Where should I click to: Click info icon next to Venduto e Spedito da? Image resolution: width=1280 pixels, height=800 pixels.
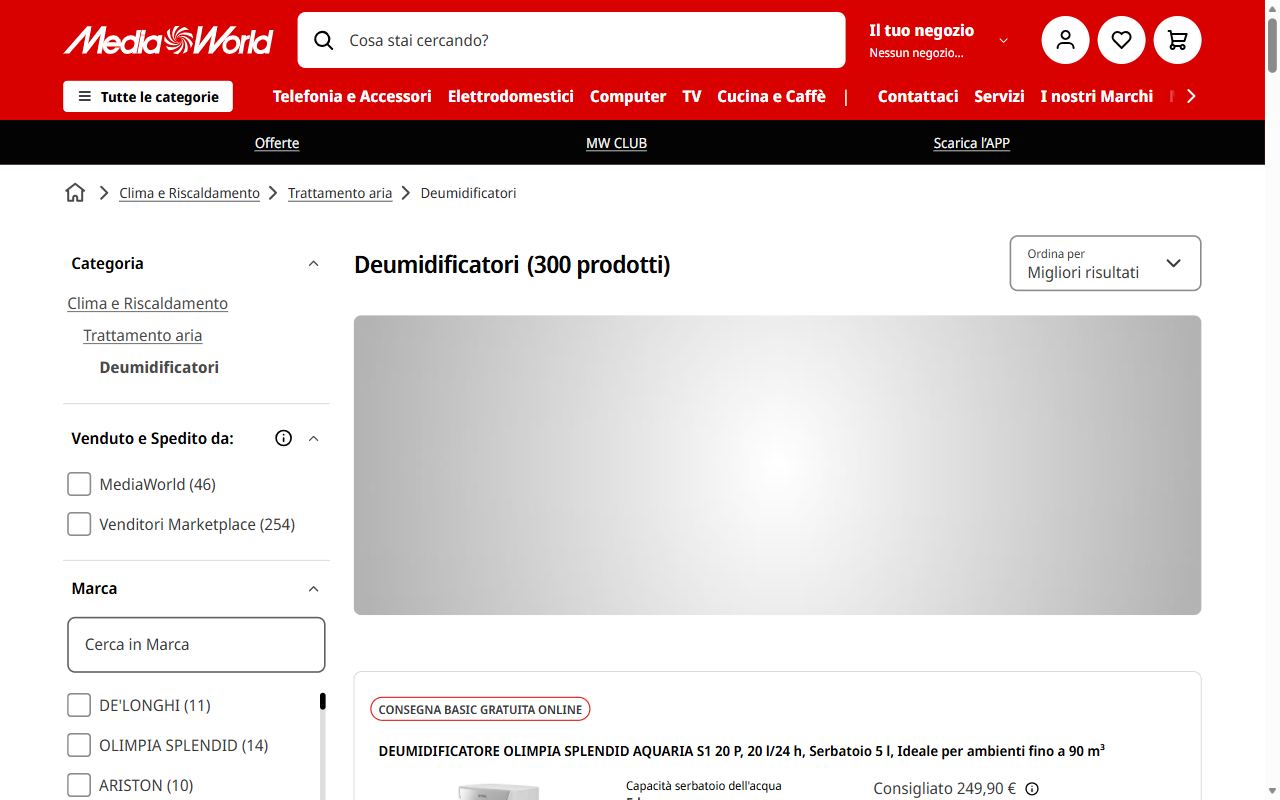(x=284, y=438)
